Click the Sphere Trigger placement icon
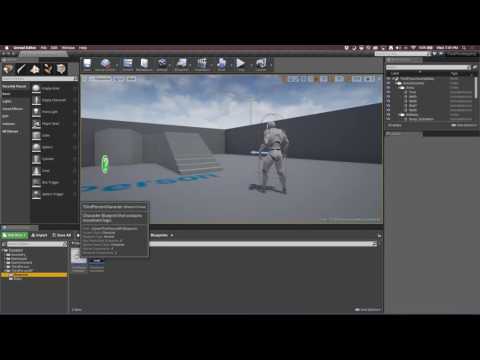480x360 pixels. coord(36,194)
